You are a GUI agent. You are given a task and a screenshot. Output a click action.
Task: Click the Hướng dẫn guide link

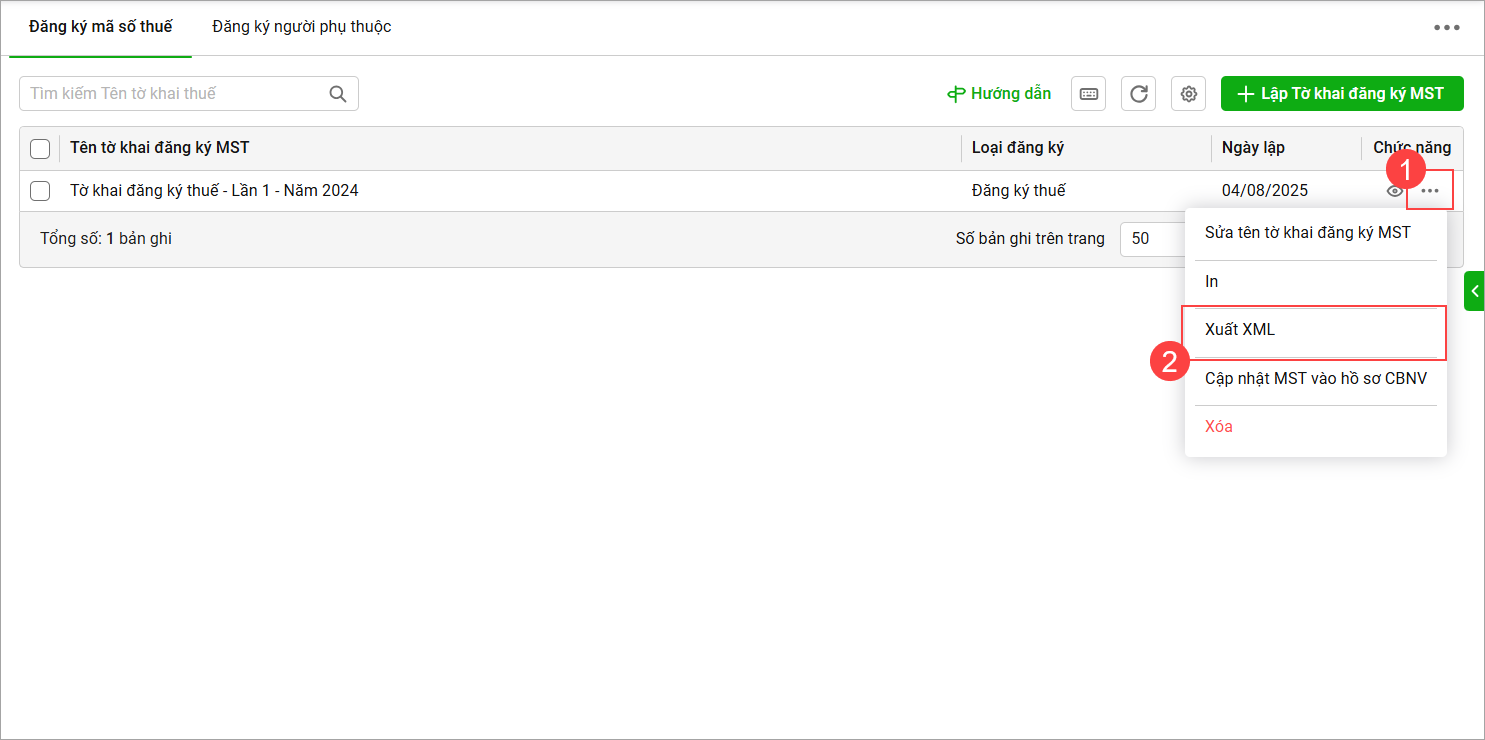click(999, 94)
